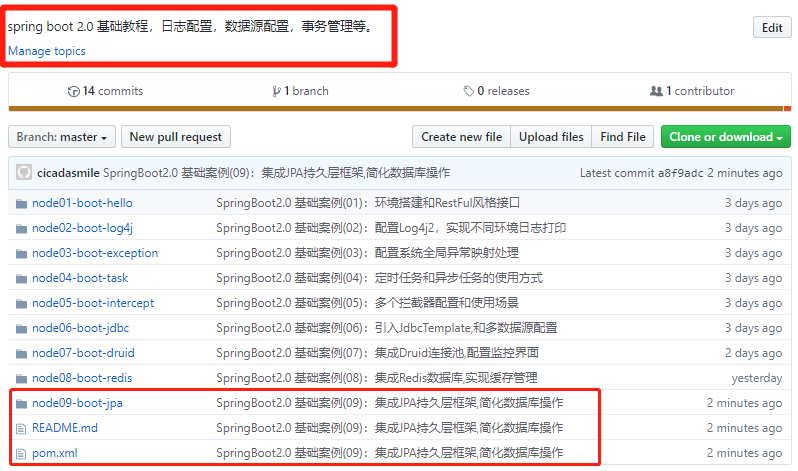798x471 pixels.
Task: Open the Branch: master dropdown
Action: pos(62,136)
